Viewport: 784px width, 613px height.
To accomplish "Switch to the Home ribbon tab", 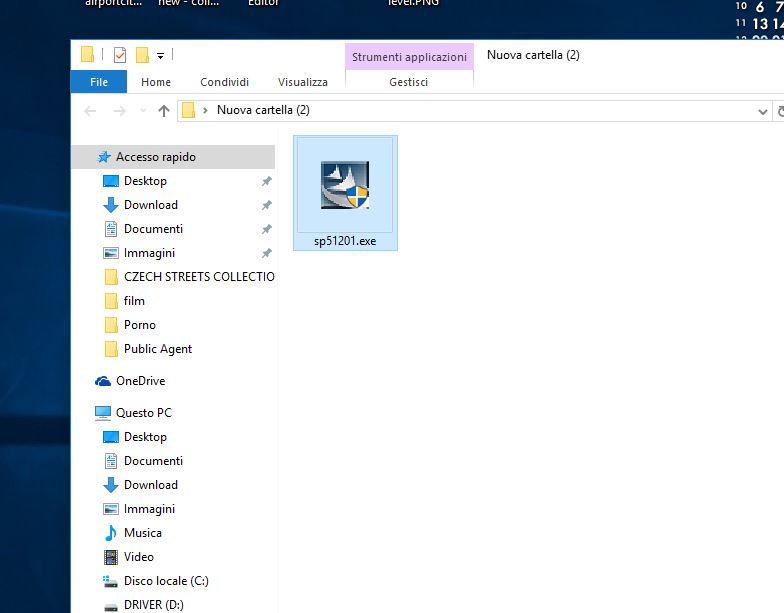I will pyautogui.click(x=156, y=82).
